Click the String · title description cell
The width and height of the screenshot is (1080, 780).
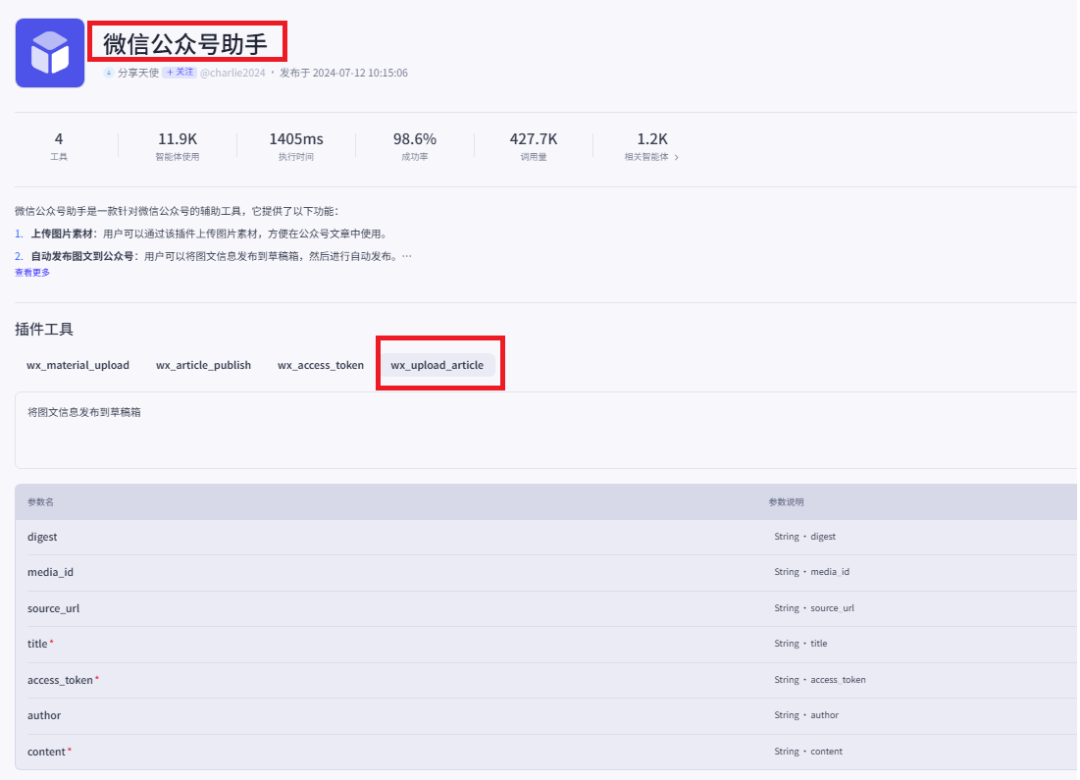point(800,644)
